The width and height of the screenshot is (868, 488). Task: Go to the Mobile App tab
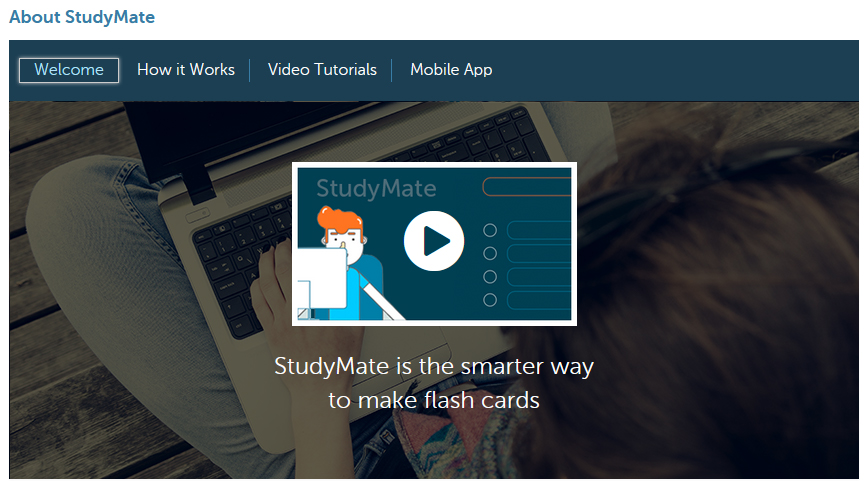[451, 70]
